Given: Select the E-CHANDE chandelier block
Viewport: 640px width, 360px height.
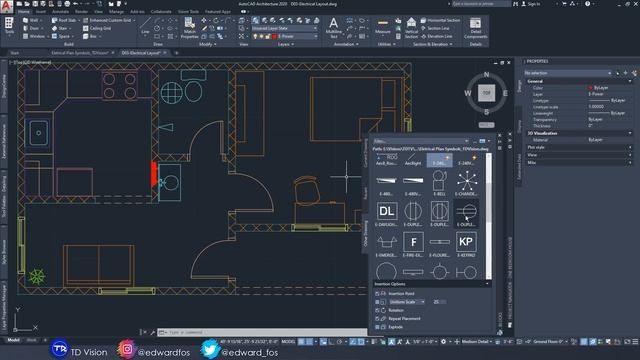Looking at the screenshot, I should tap(466, 183).
